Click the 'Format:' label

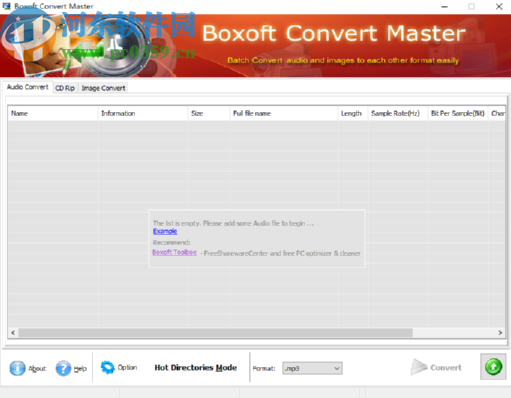point(264,369)
